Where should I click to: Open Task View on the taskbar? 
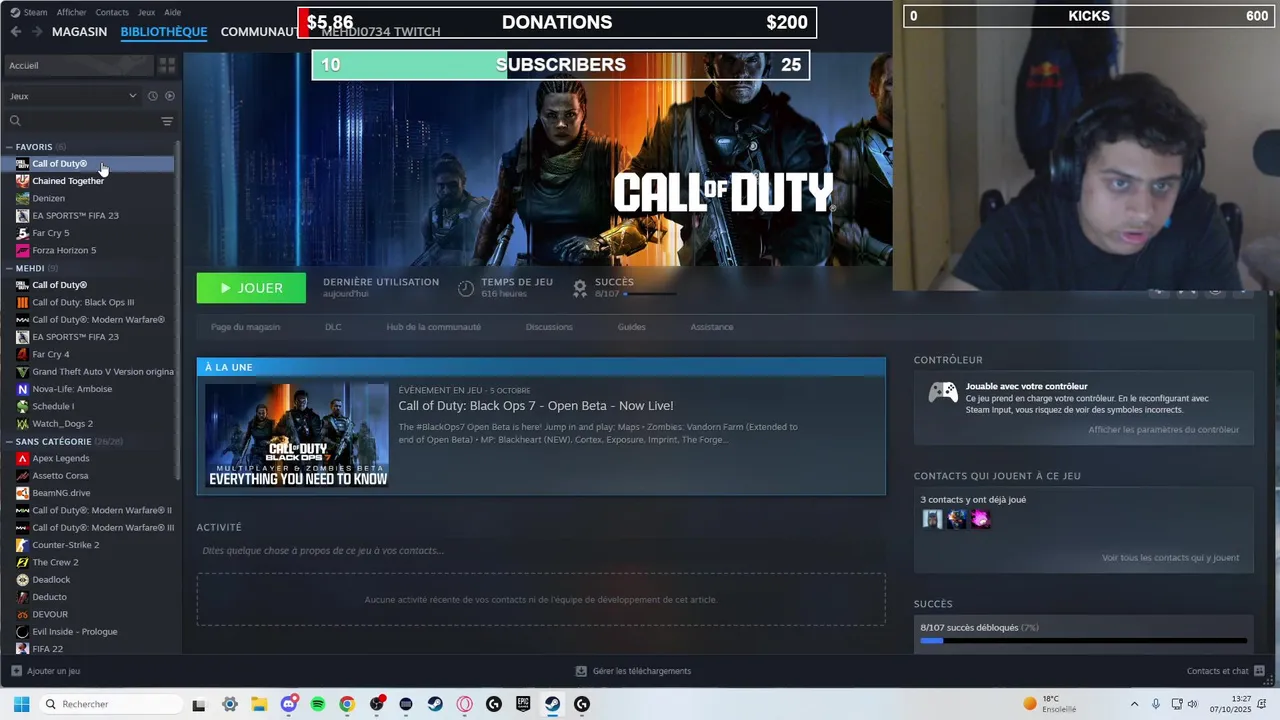click(199, 704)
